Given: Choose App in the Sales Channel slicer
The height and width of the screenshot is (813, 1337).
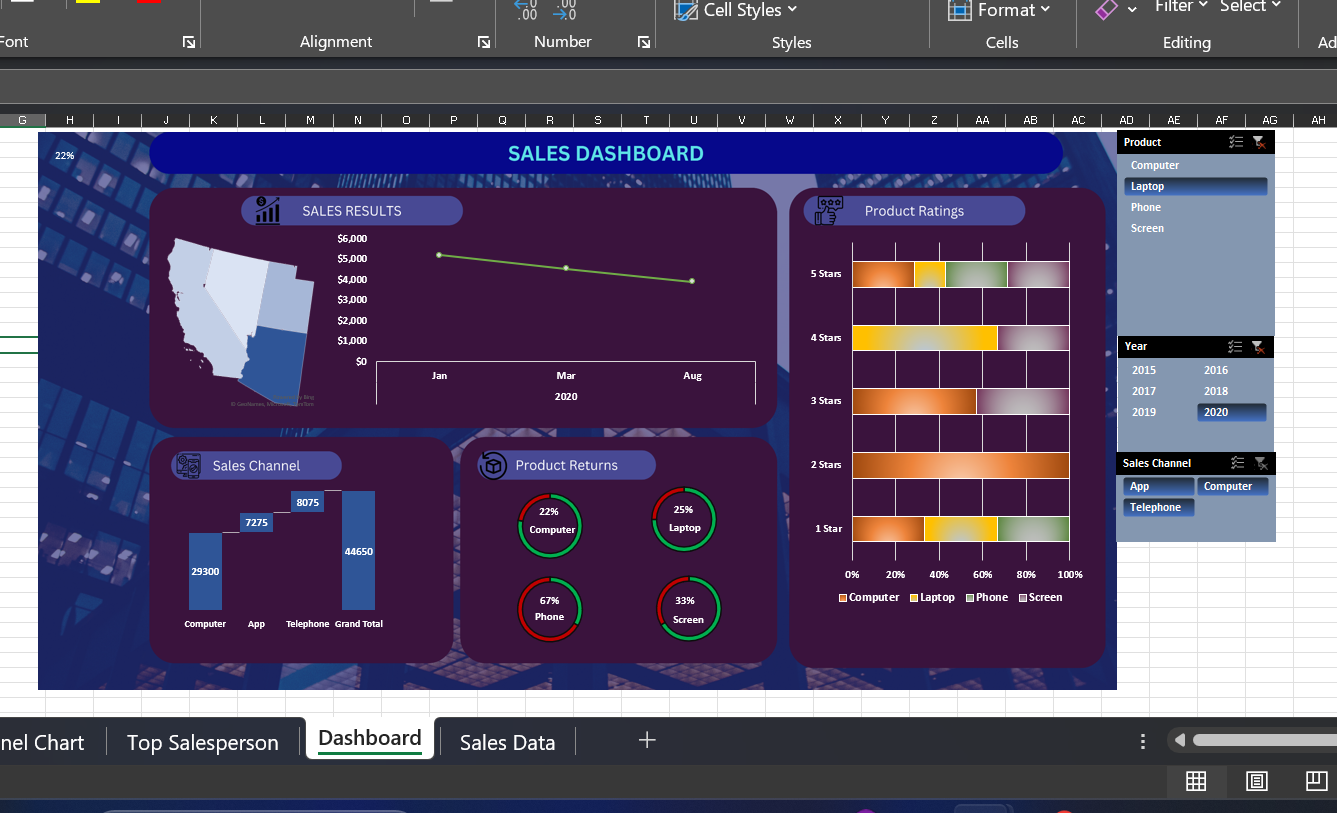Looking at the screenshot, I should [x=1158, y=487].
